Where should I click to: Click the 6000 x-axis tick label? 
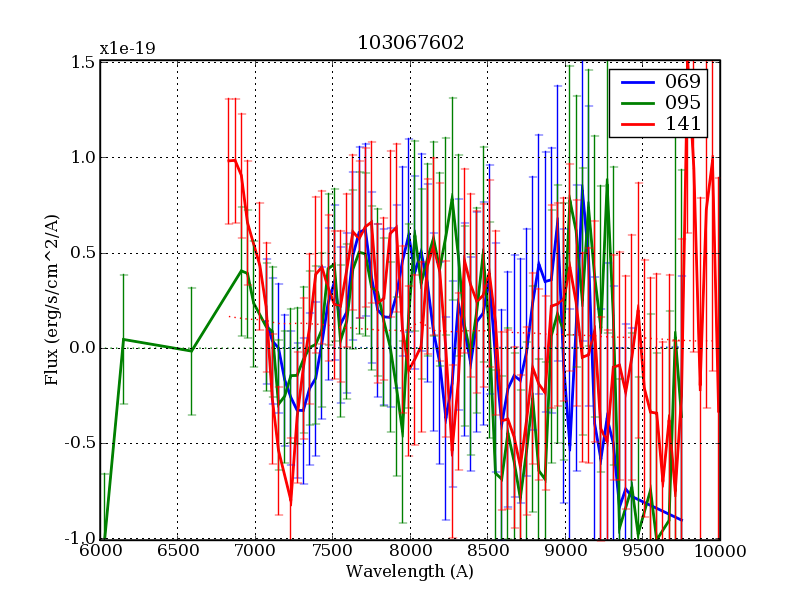[x=100, y=551]
